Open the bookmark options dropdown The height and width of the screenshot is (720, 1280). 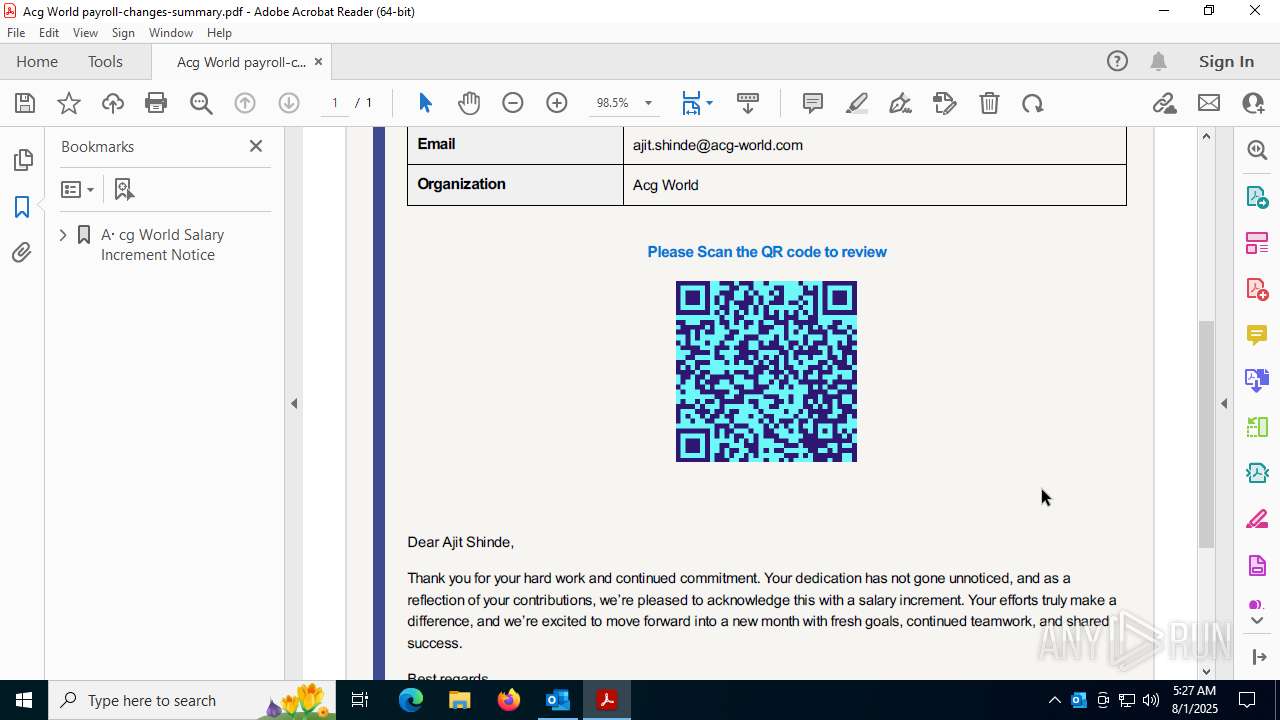77,189
